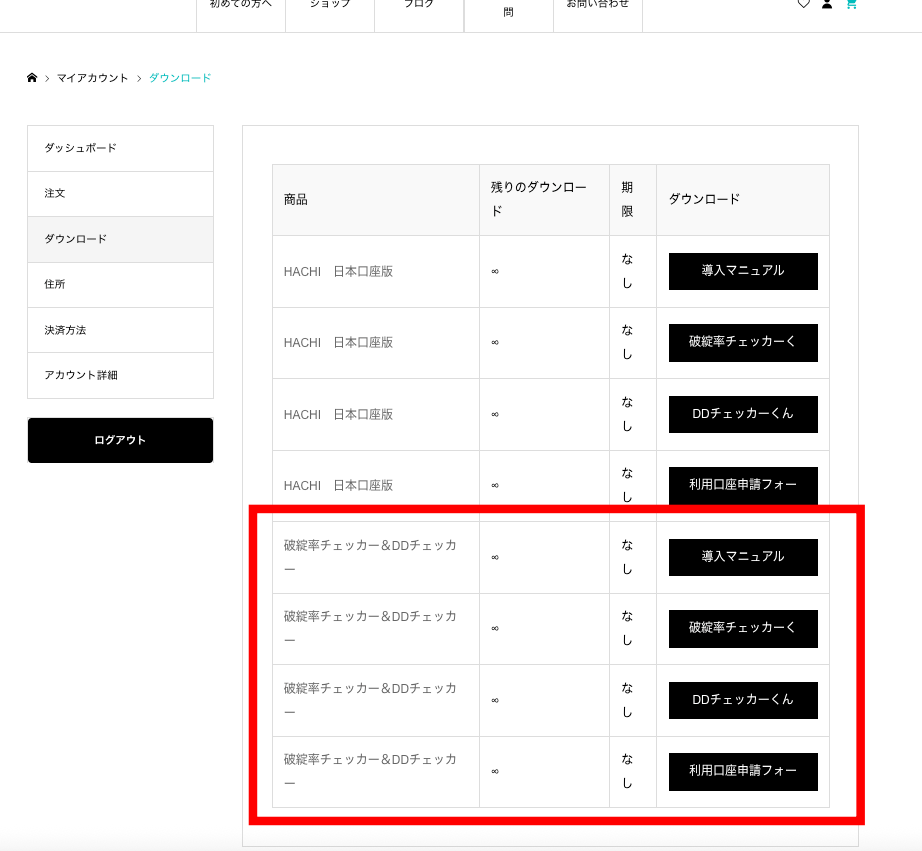The height and width of the screenshot is (851, 922).
Task: Select アカウント詳細 in the account sidebar
Action: (120, 375)
